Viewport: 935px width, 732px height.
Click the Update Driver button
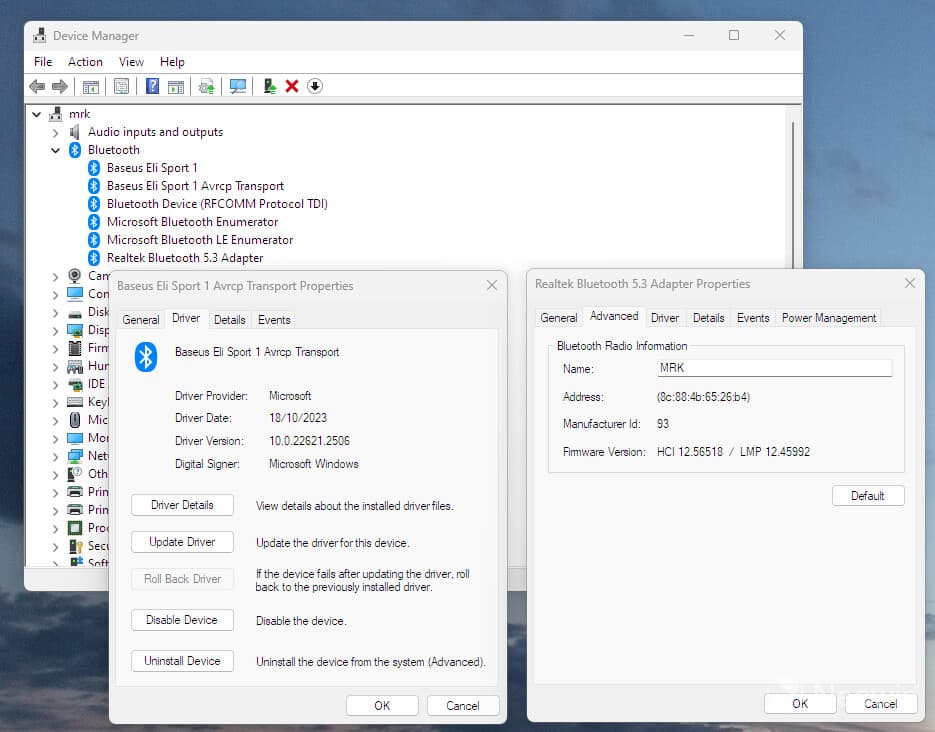pos(182,542)
